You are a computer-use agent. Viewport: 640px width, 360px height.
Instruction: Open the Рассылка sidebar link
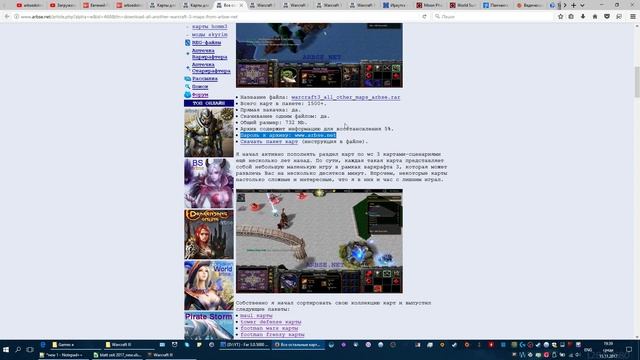pyautogui.click(x=205, y=79)
